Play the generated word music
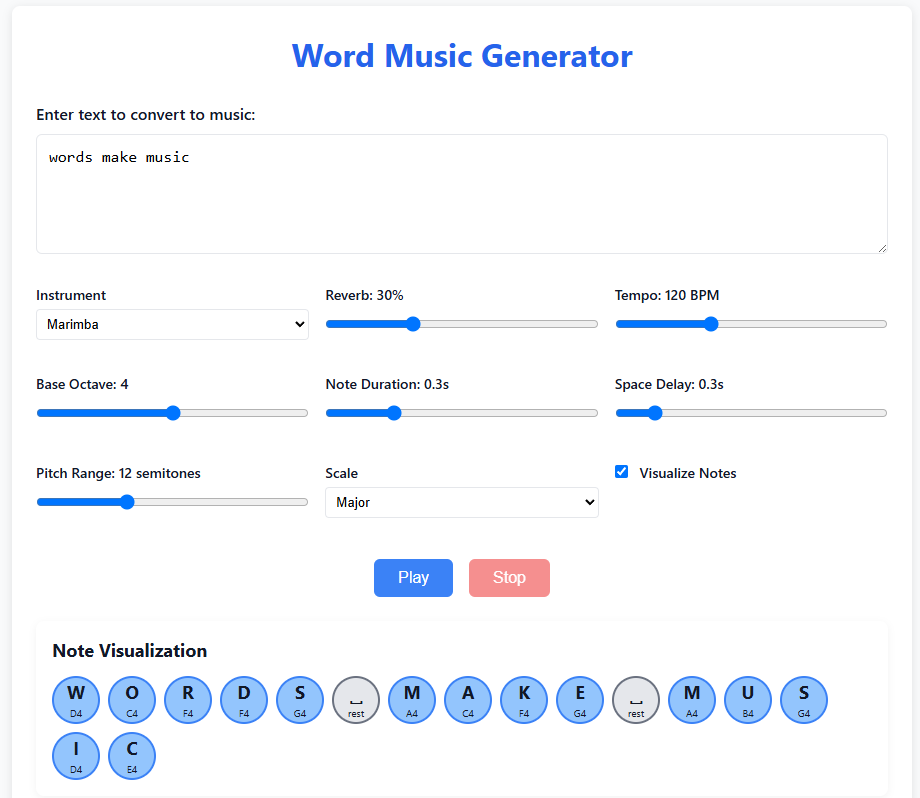 pyautogui.click(x=414, y=578)
